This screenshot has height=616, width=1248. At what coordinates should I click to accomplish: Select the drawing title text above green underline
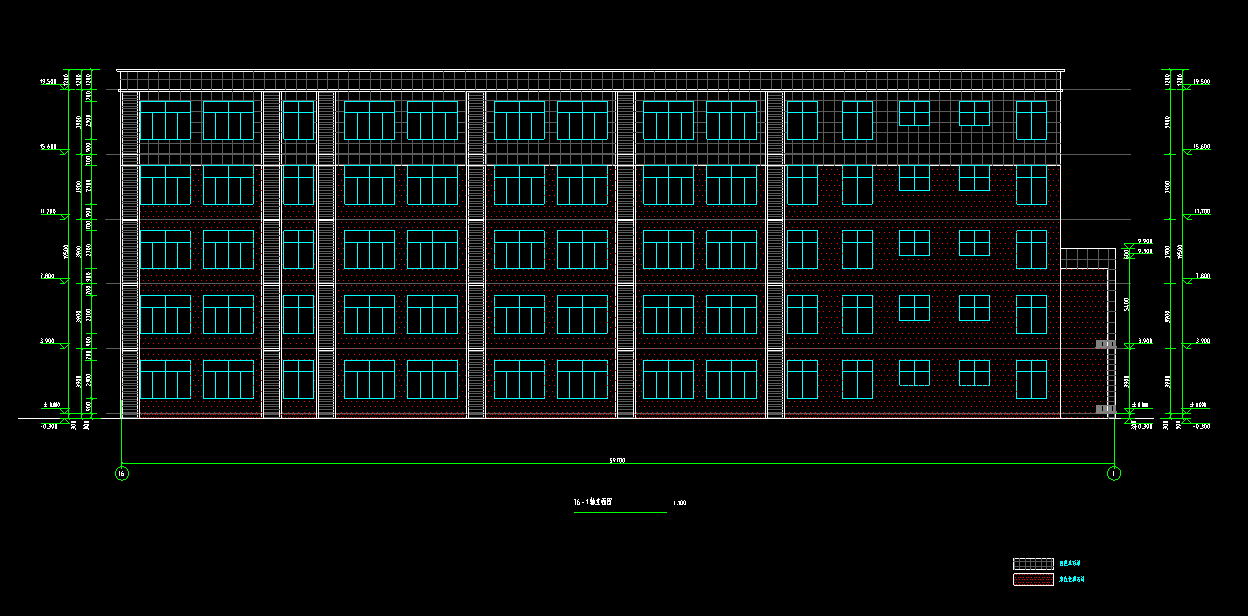tap(592, 503)
